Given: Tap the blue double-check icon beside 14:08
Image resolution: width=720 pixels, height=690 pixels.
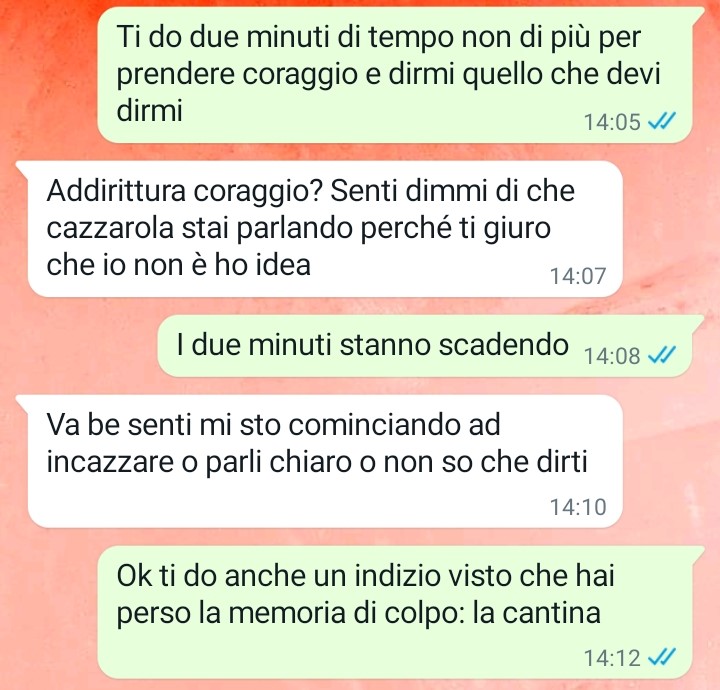Looking at the screenshot, I should click(662, 355).
